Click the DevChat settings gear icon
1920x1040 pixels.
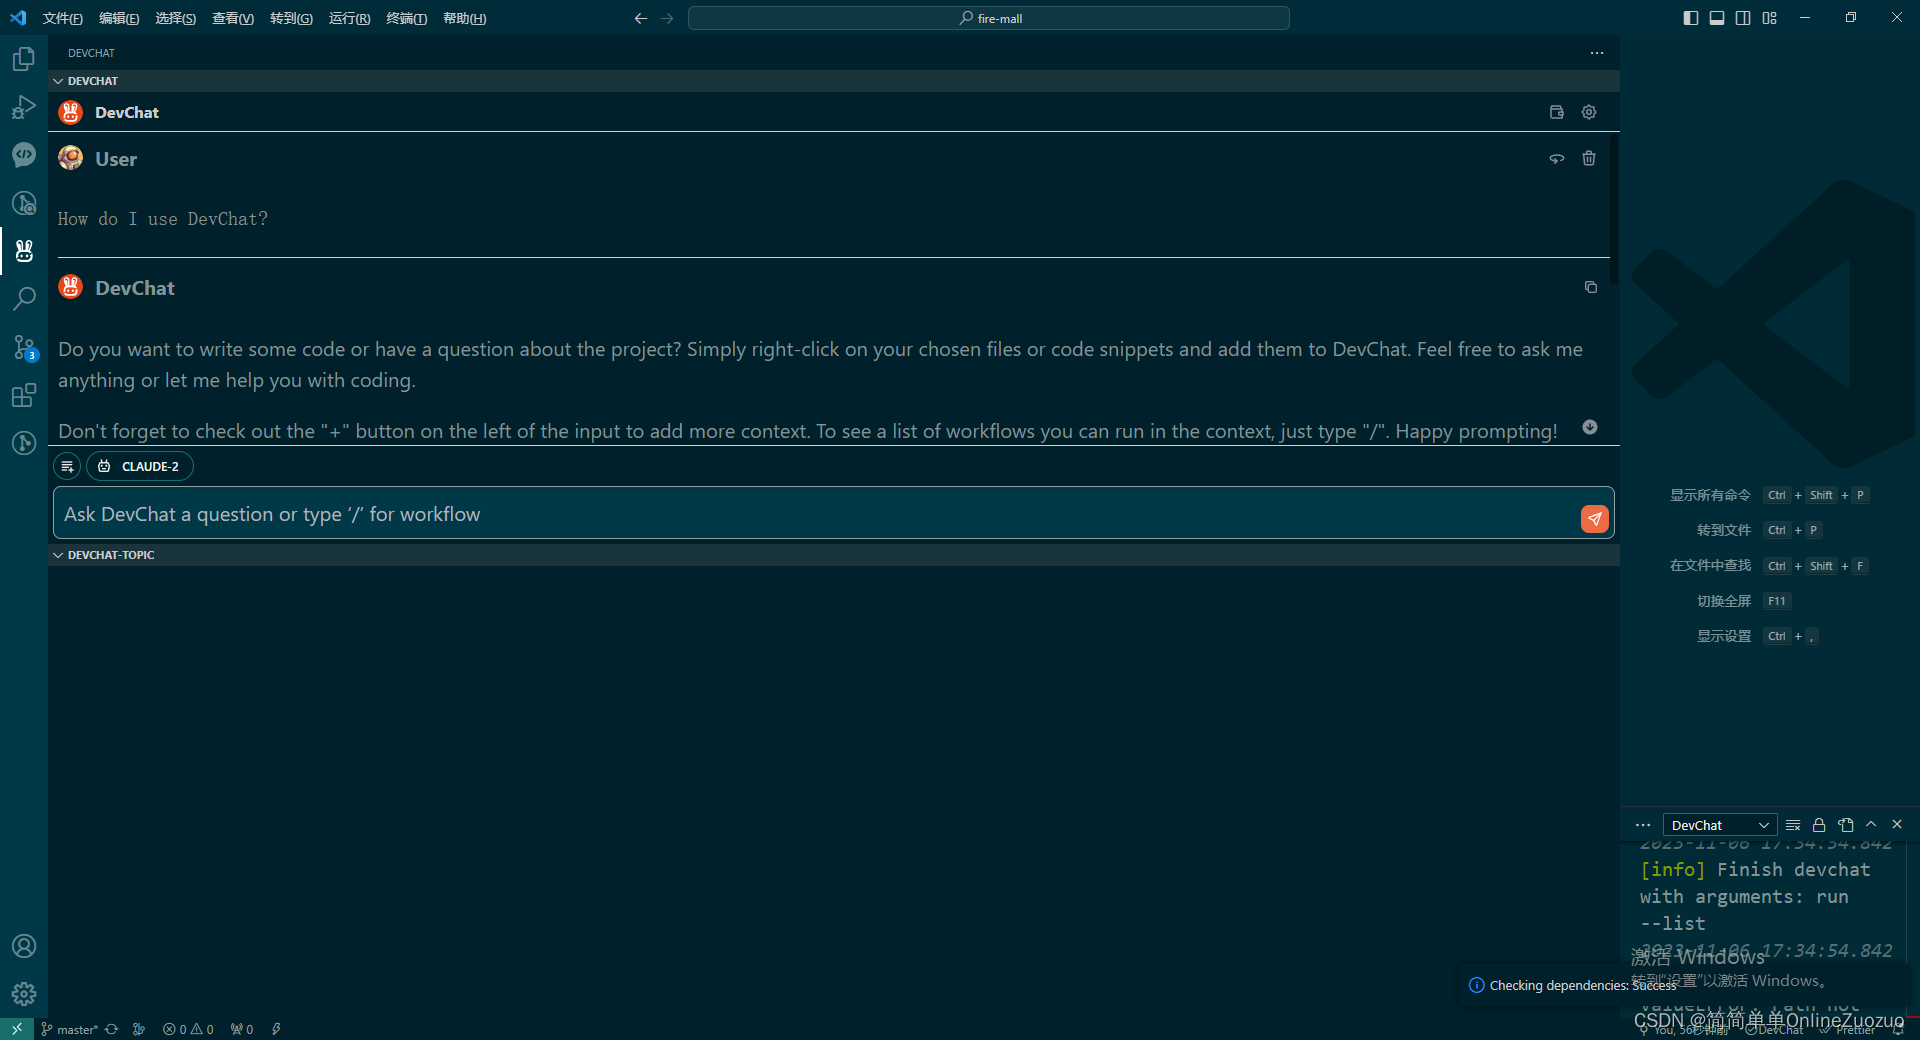tap(1589, 112)
